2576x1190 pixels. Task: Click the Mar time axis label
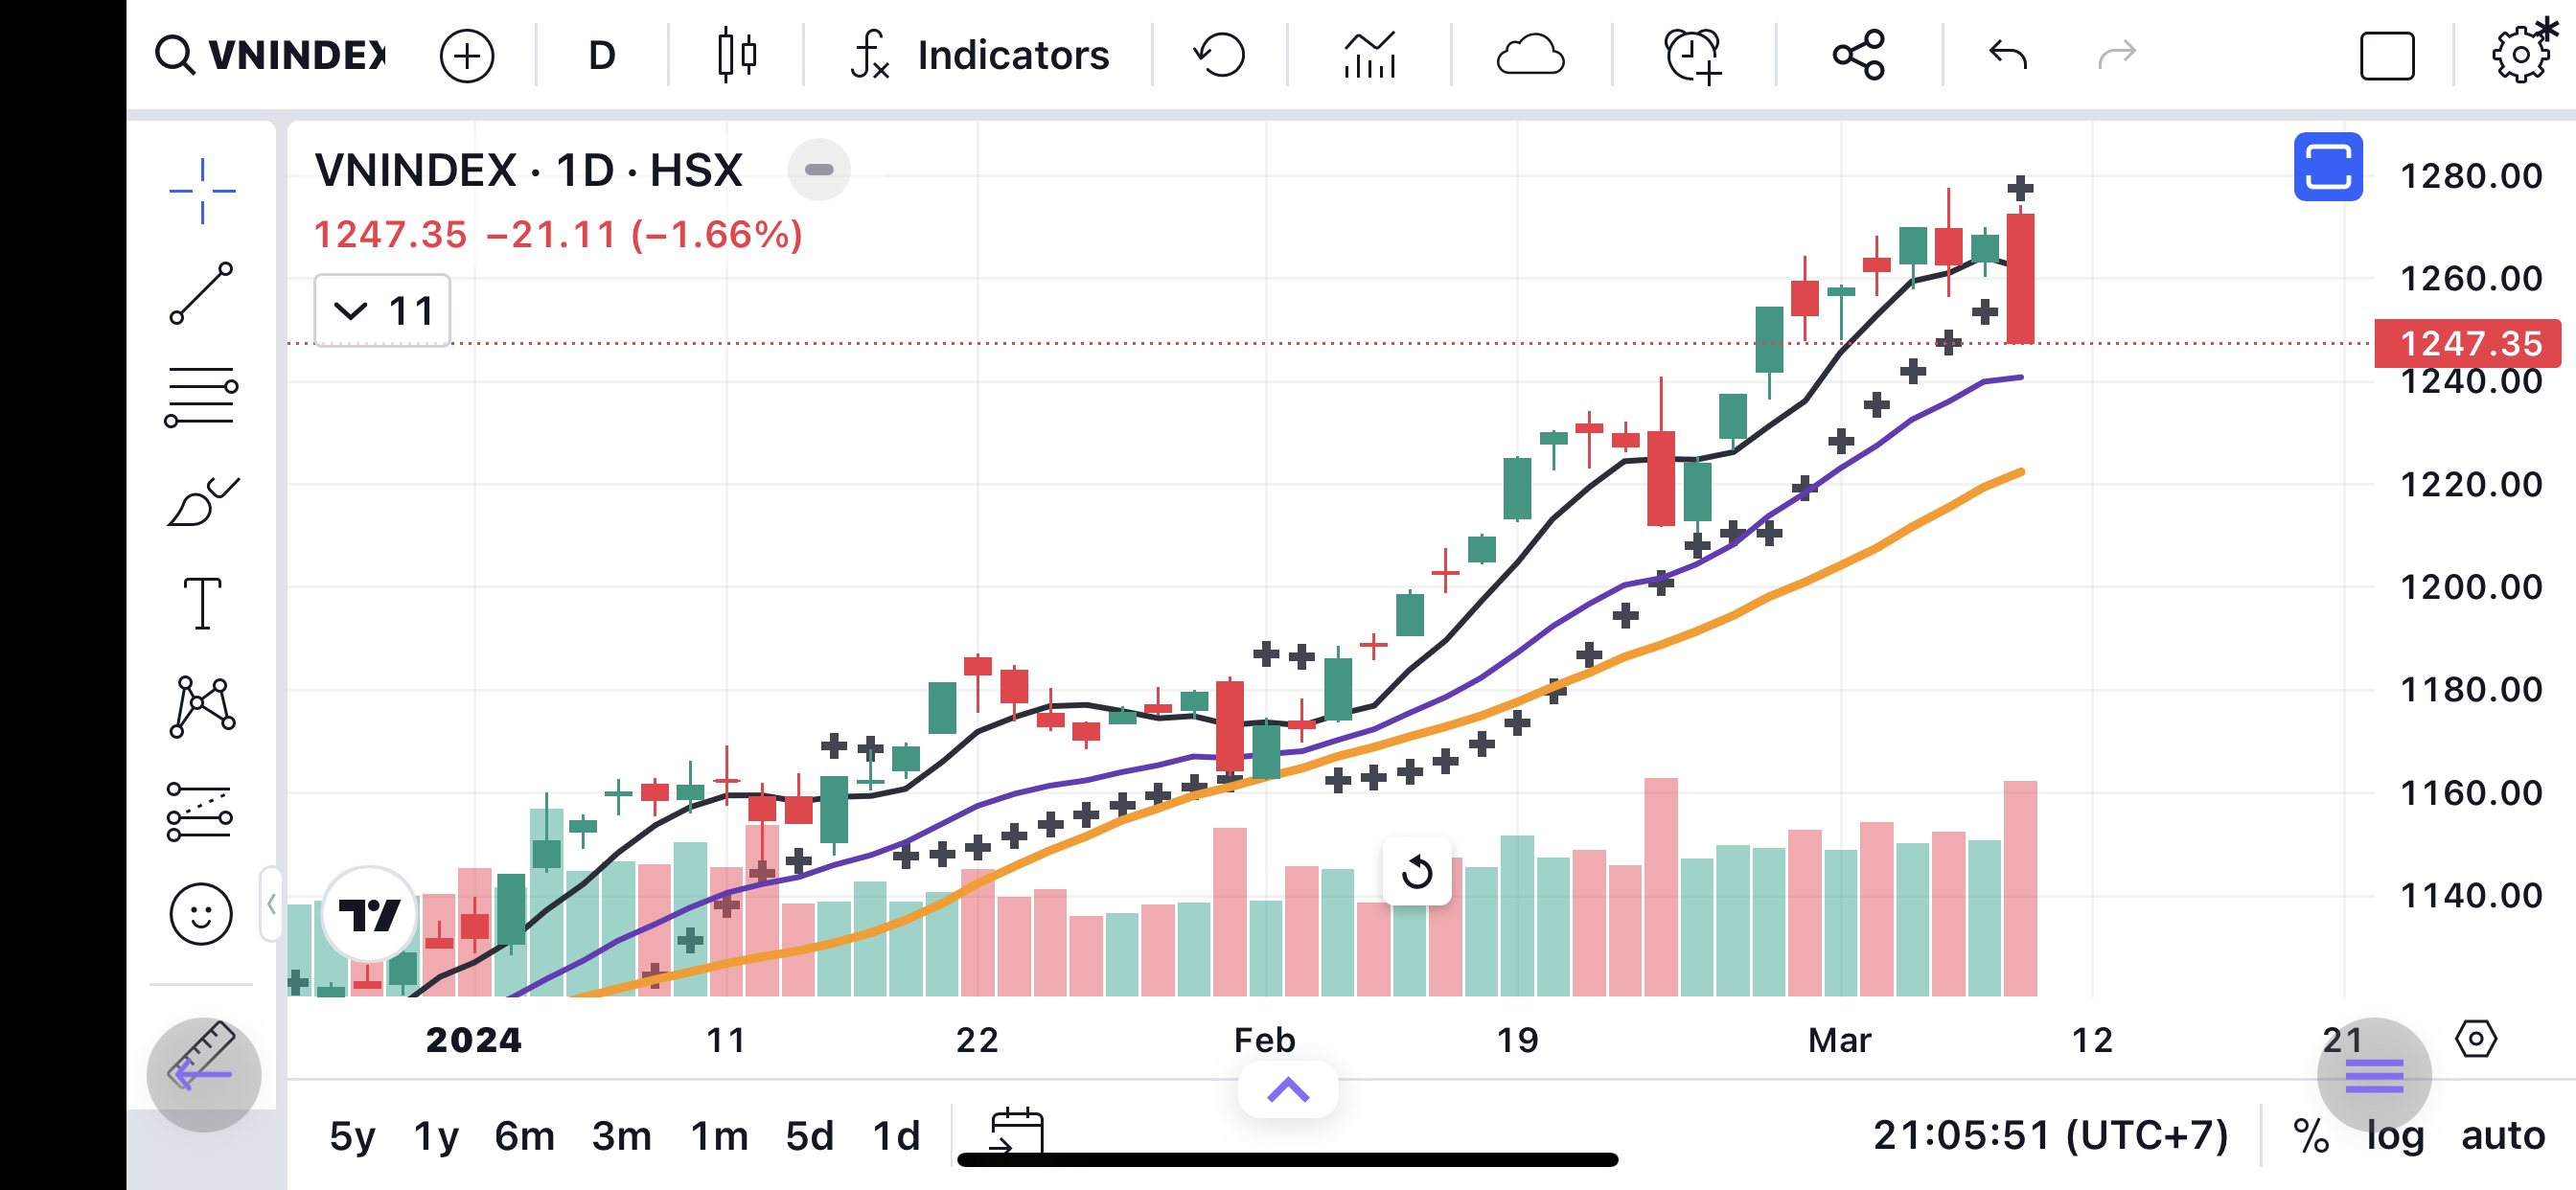pyautogui.click(x=1839, y=1040)
